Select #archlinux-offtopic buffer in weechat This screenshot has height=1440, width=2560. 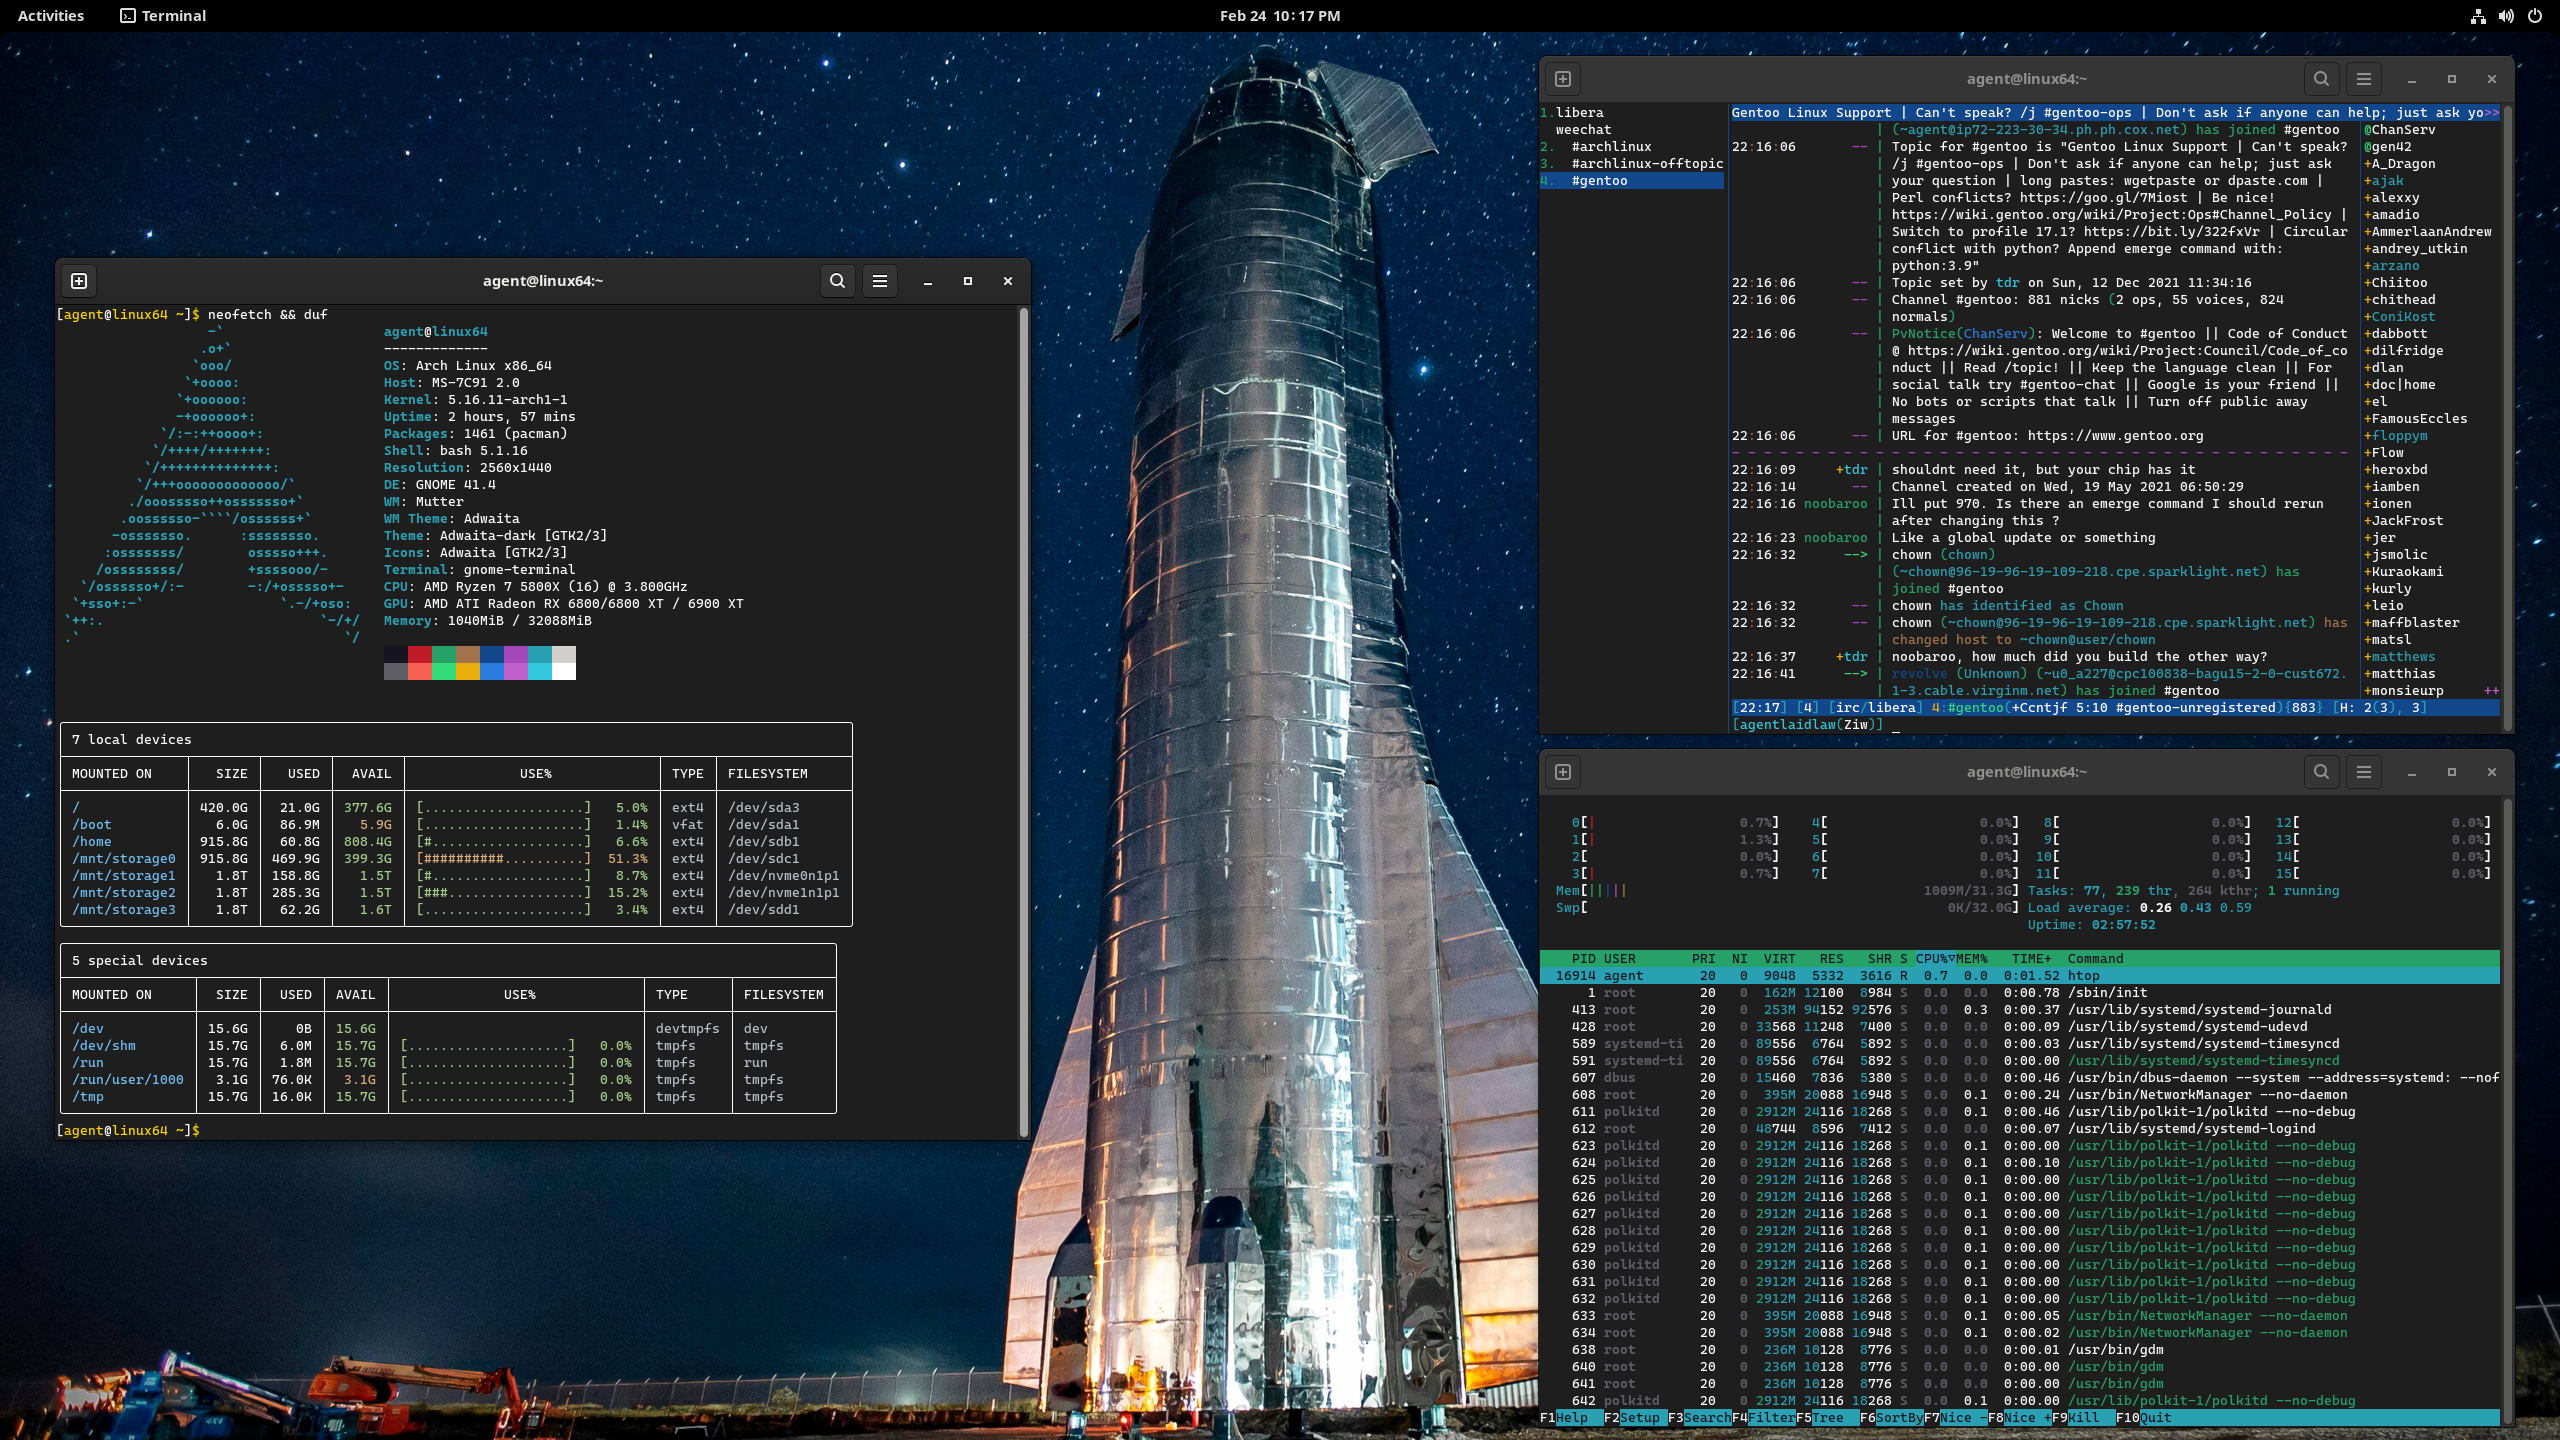click(x=1646, y=164)
